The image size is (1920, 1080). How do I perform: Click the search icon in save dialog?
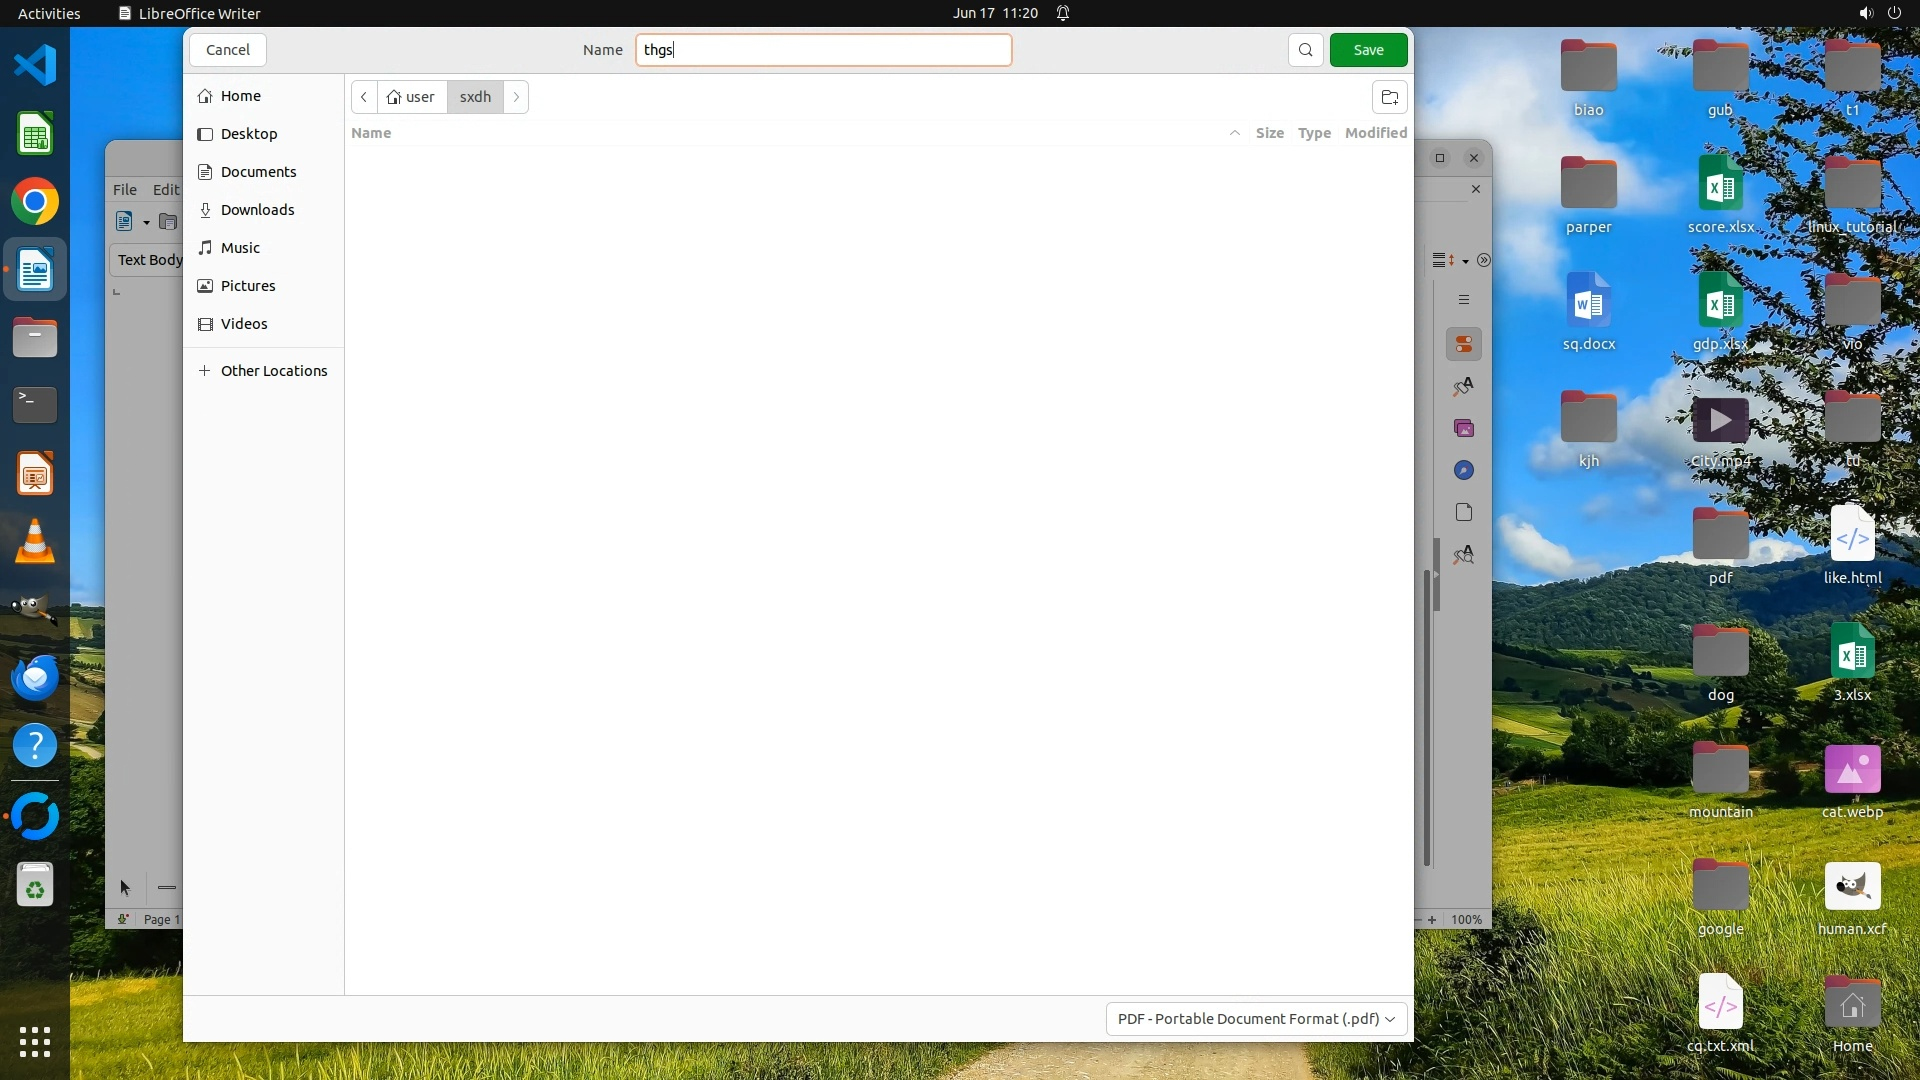[x=1305, y=50]
